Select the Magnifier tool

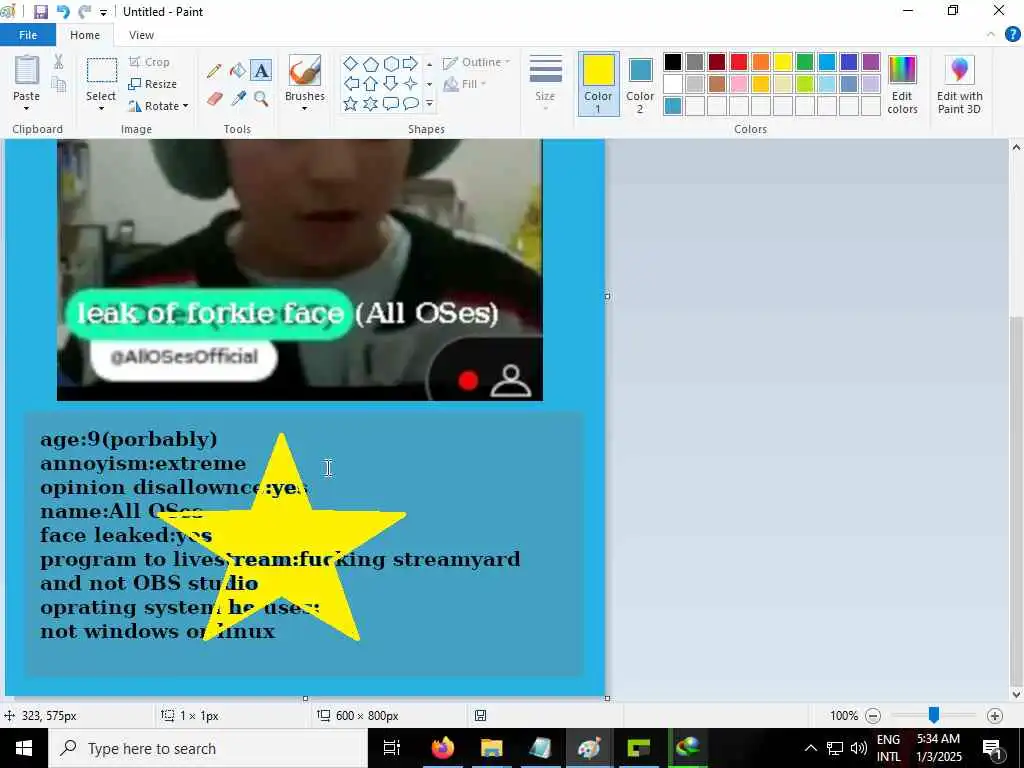coord(261,99)
